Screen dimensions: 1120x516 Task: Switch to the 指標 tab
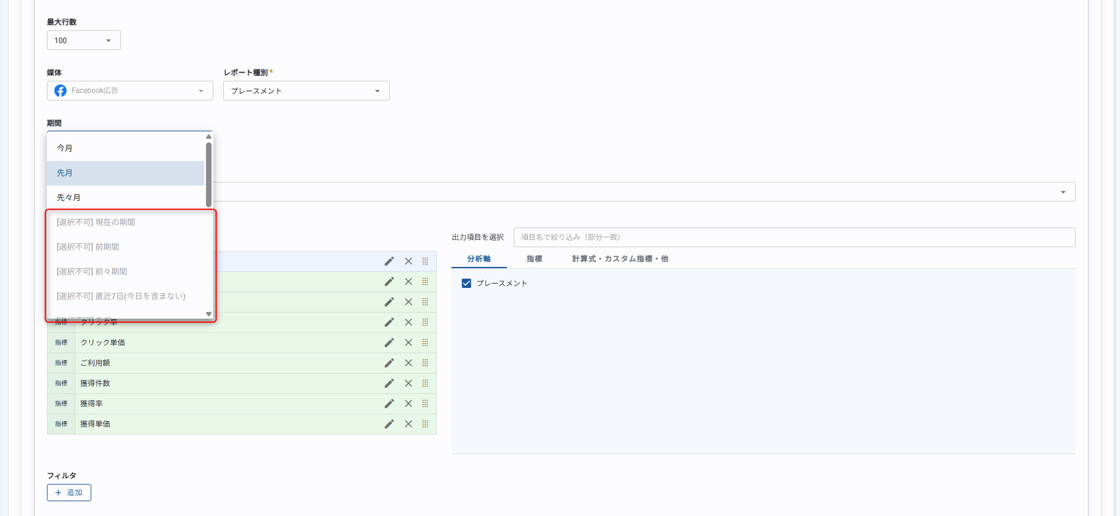(x=534, y=259)
